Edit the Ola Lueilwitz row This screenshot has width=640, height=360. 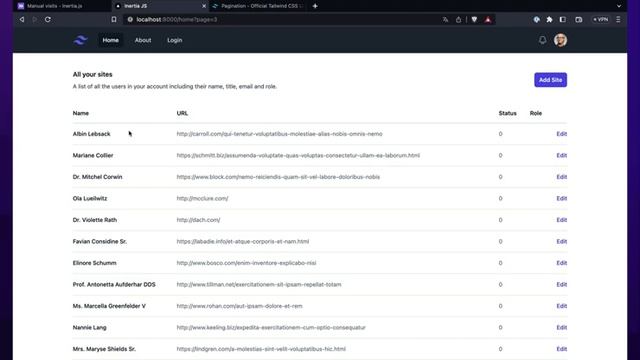click(562, 198)
